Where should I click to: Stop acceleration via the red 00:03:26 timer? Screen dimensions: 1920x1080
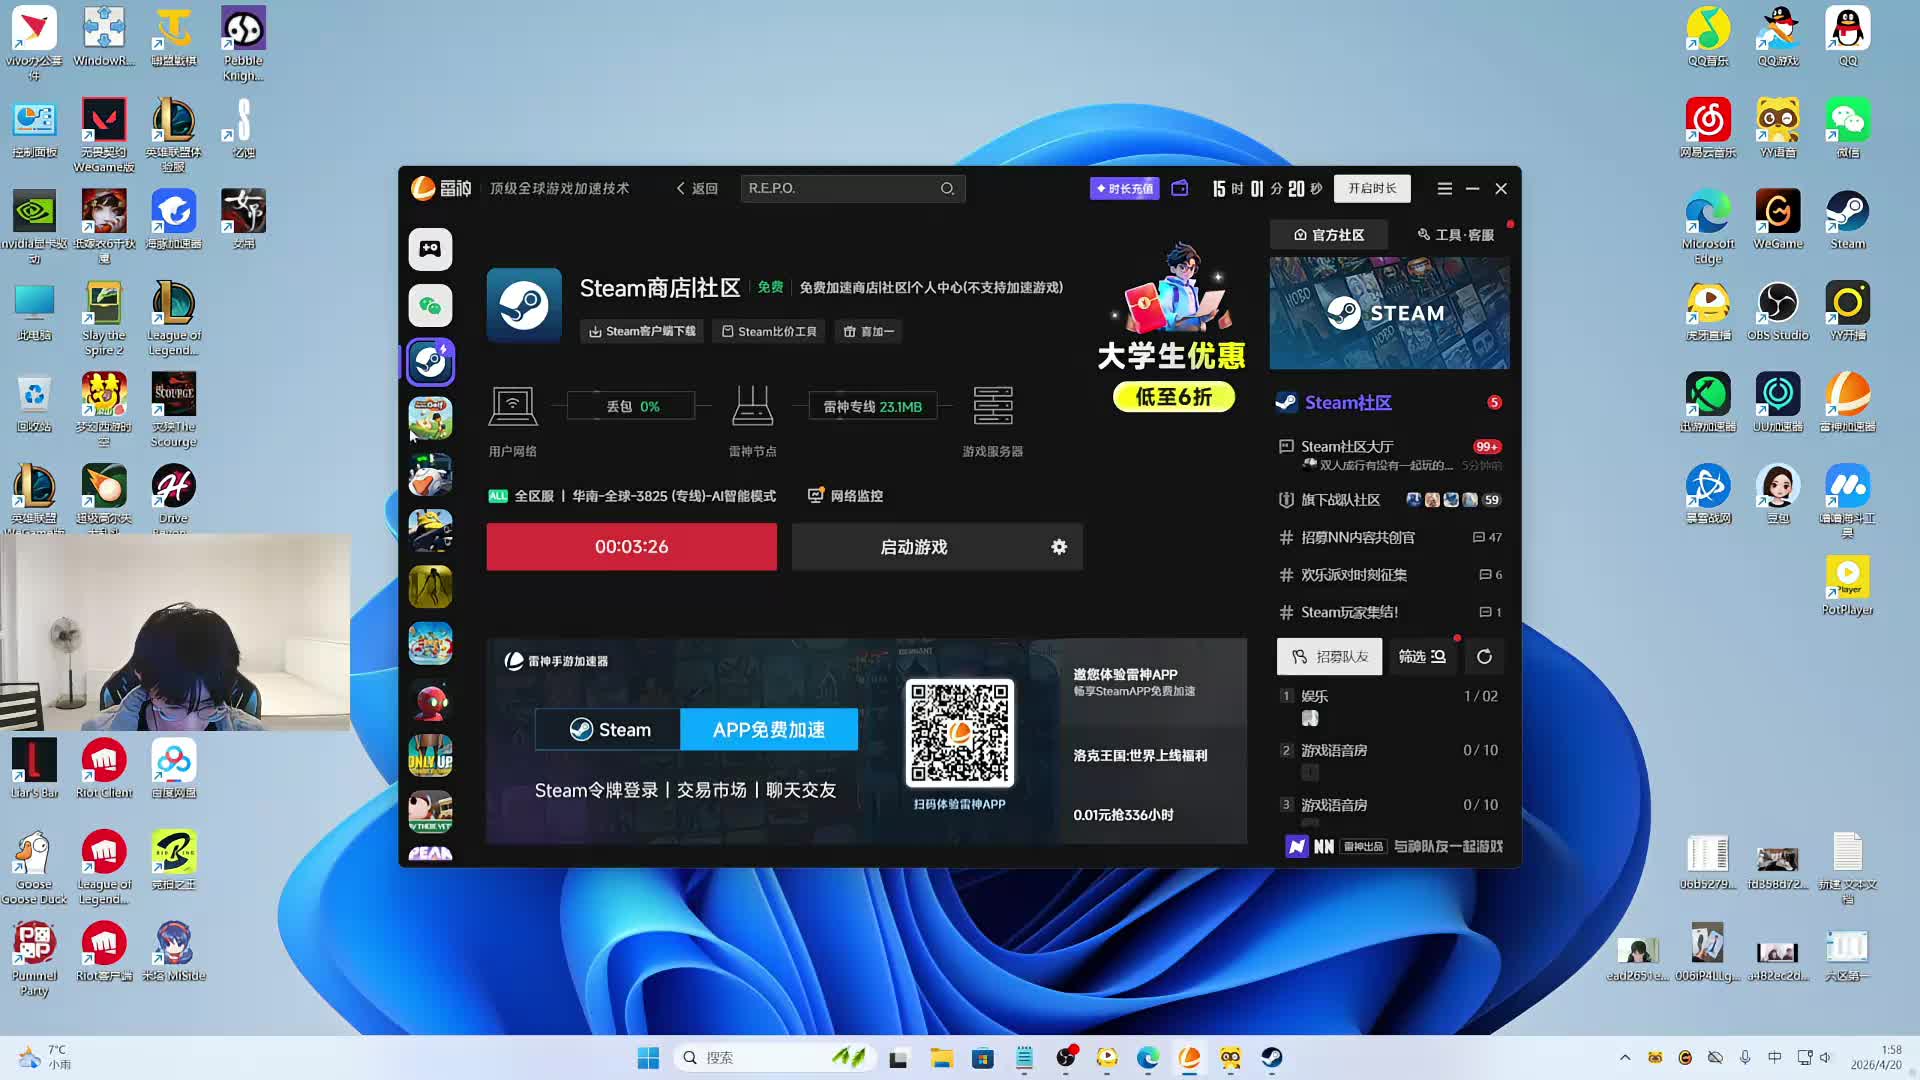(631, 547)
